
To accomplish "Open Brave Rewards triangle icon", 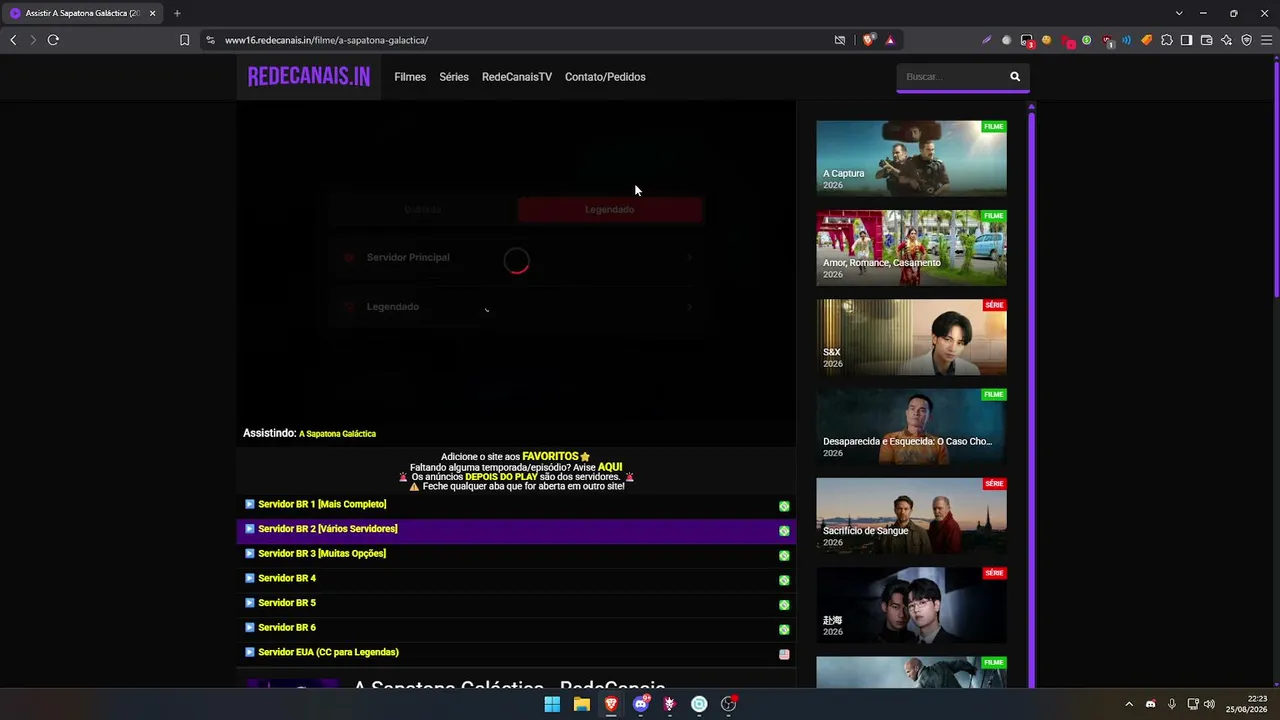I will [x=890, y=40].
